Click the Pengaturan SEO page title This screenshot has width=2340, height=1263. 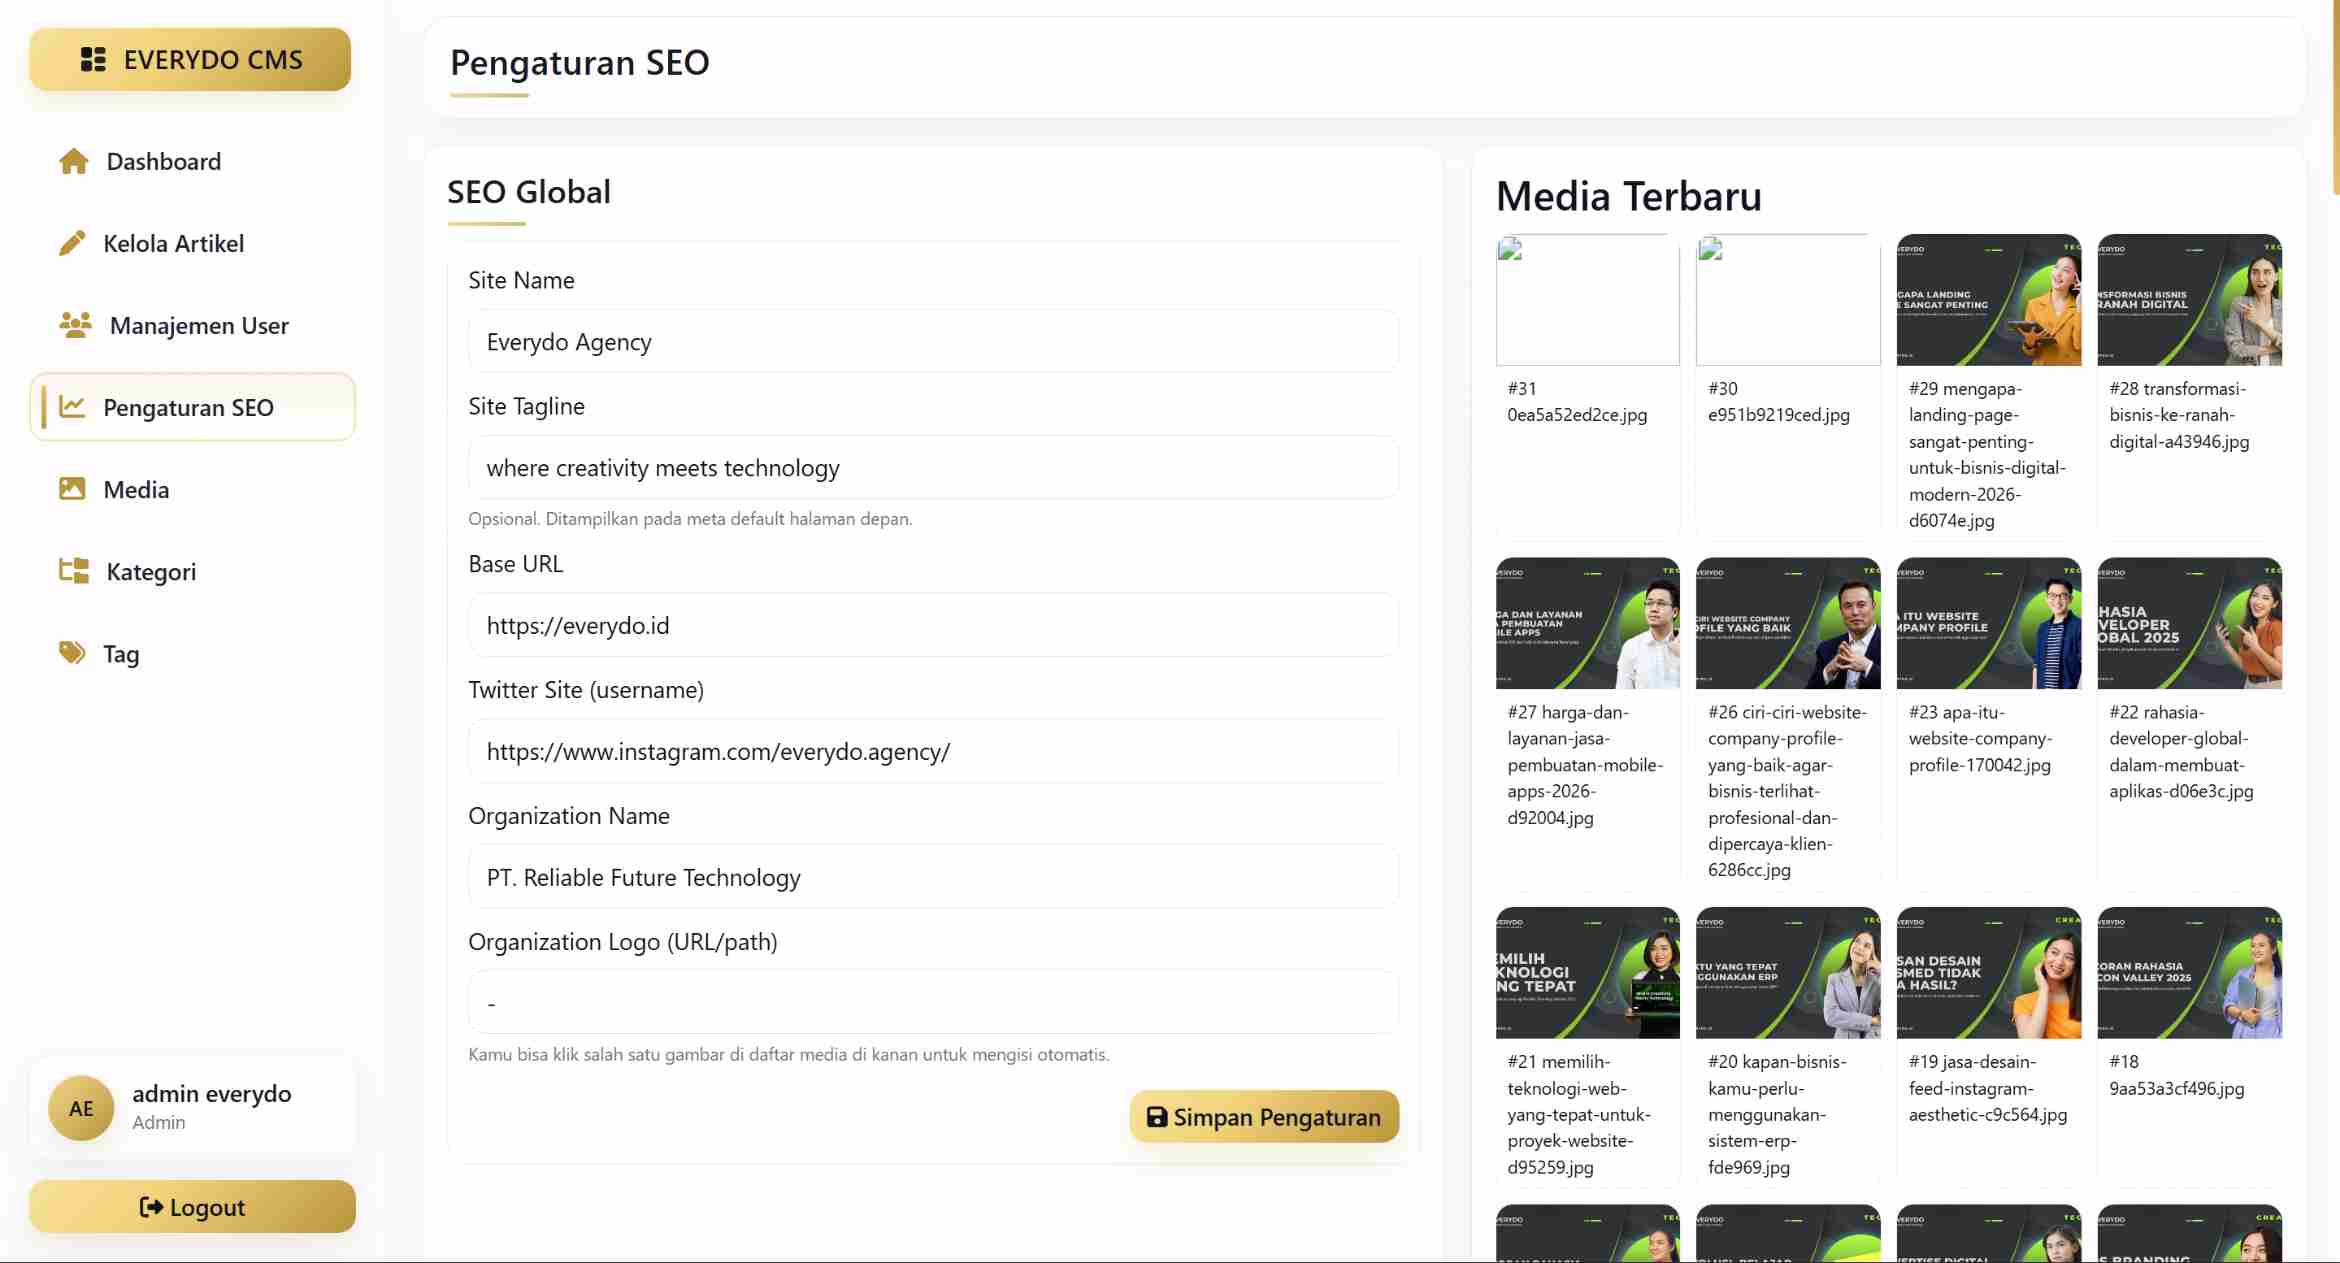[x=580, y=63]
